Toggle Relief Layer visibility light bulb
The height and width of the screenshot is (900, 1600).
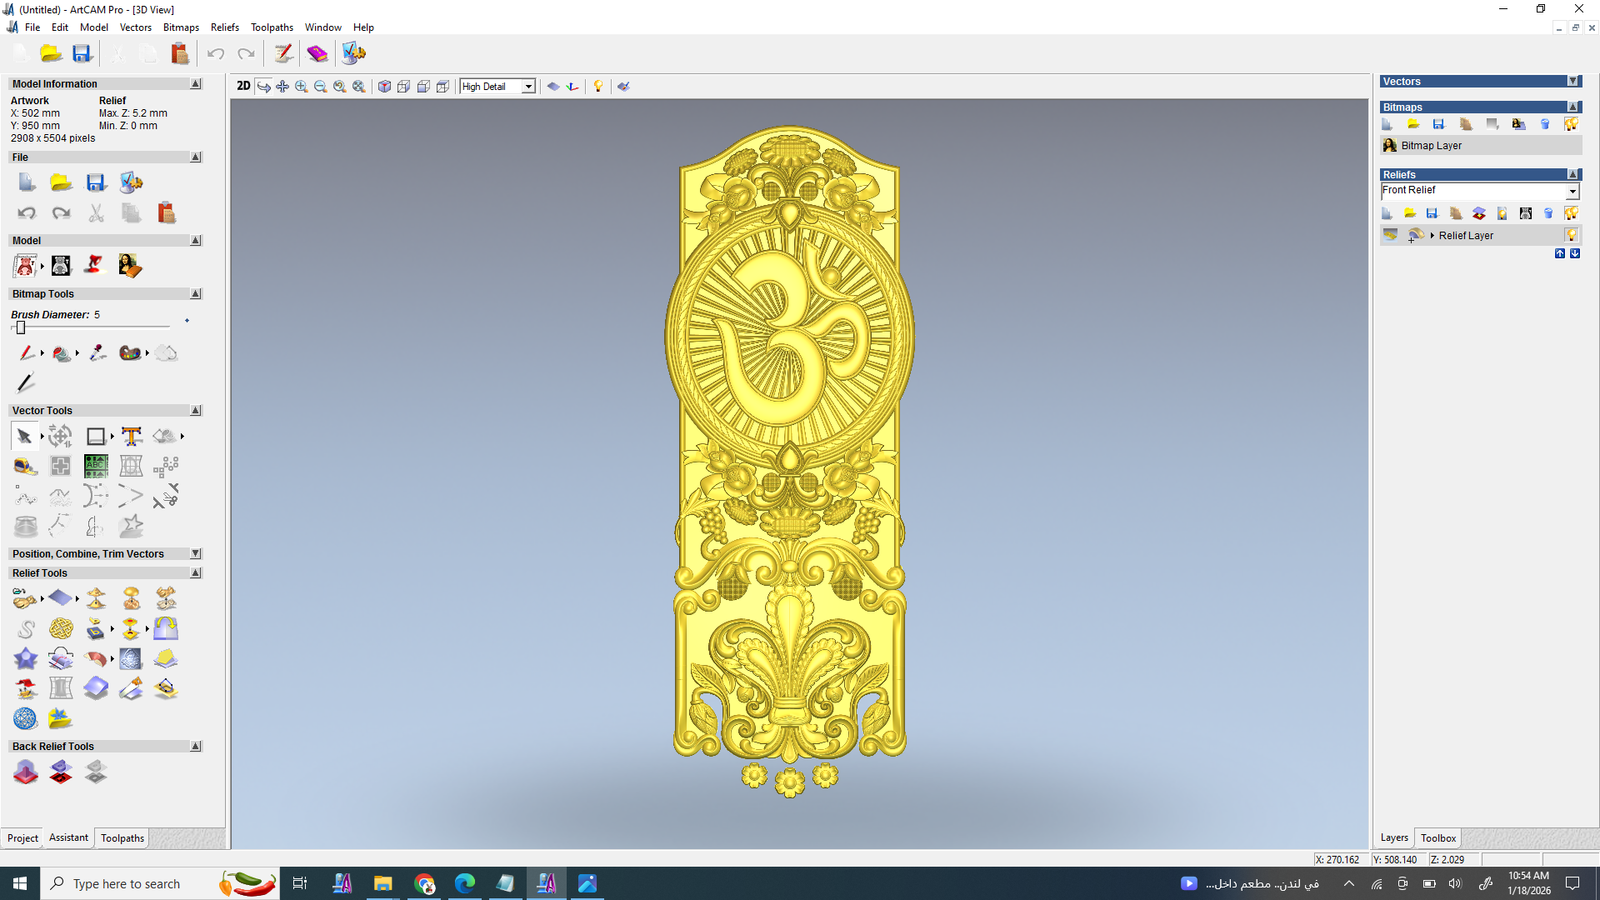(x=1571, y=235)
